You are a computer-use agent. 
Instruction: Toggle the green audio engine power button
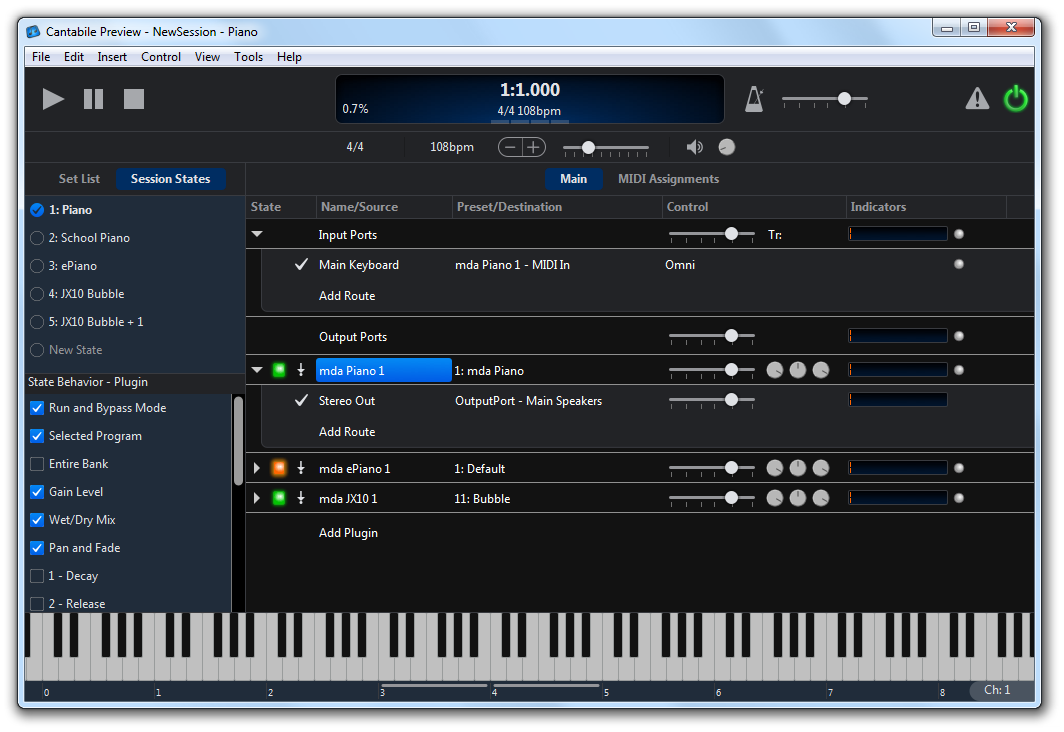coord(1016,99)
